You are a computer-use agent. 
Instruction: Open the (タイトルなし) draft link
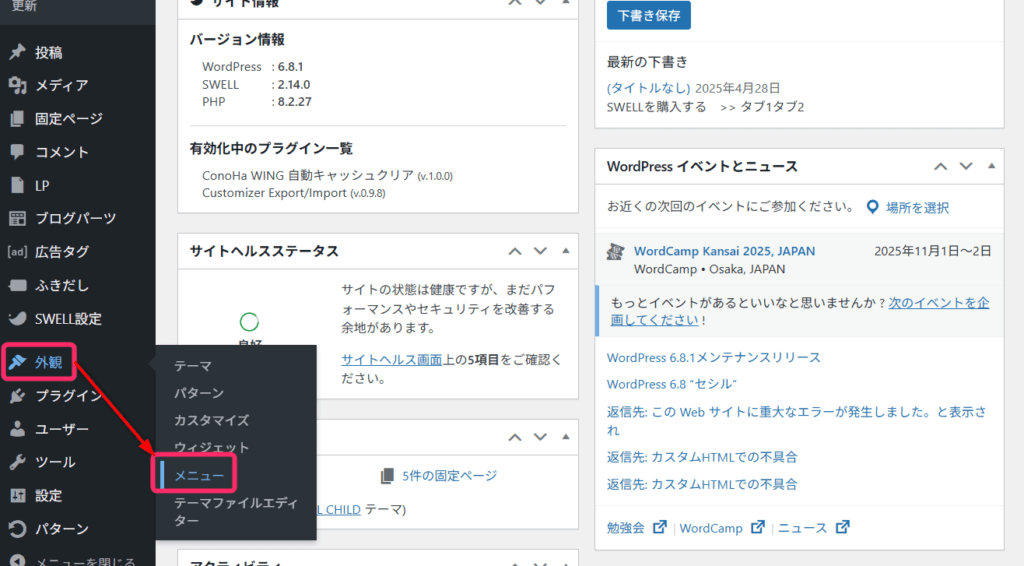[x=648, y=88]
